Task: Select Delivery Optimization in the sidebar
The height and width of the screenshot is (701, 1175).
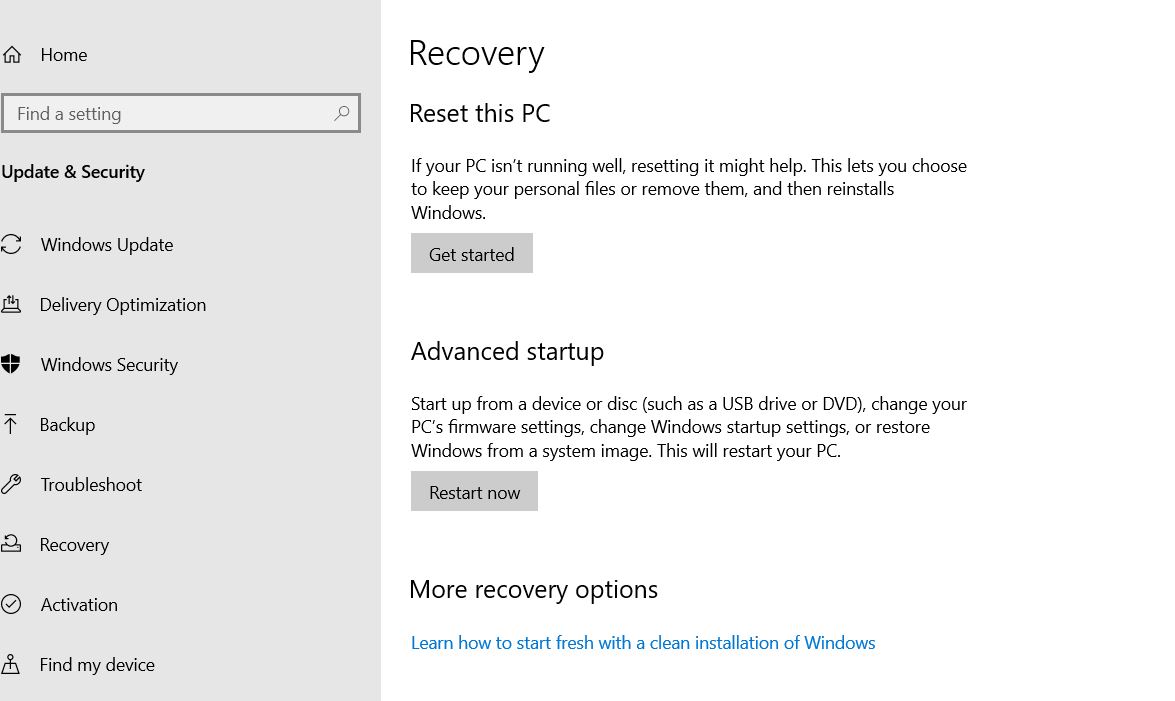Action: [x=123, y=305]
